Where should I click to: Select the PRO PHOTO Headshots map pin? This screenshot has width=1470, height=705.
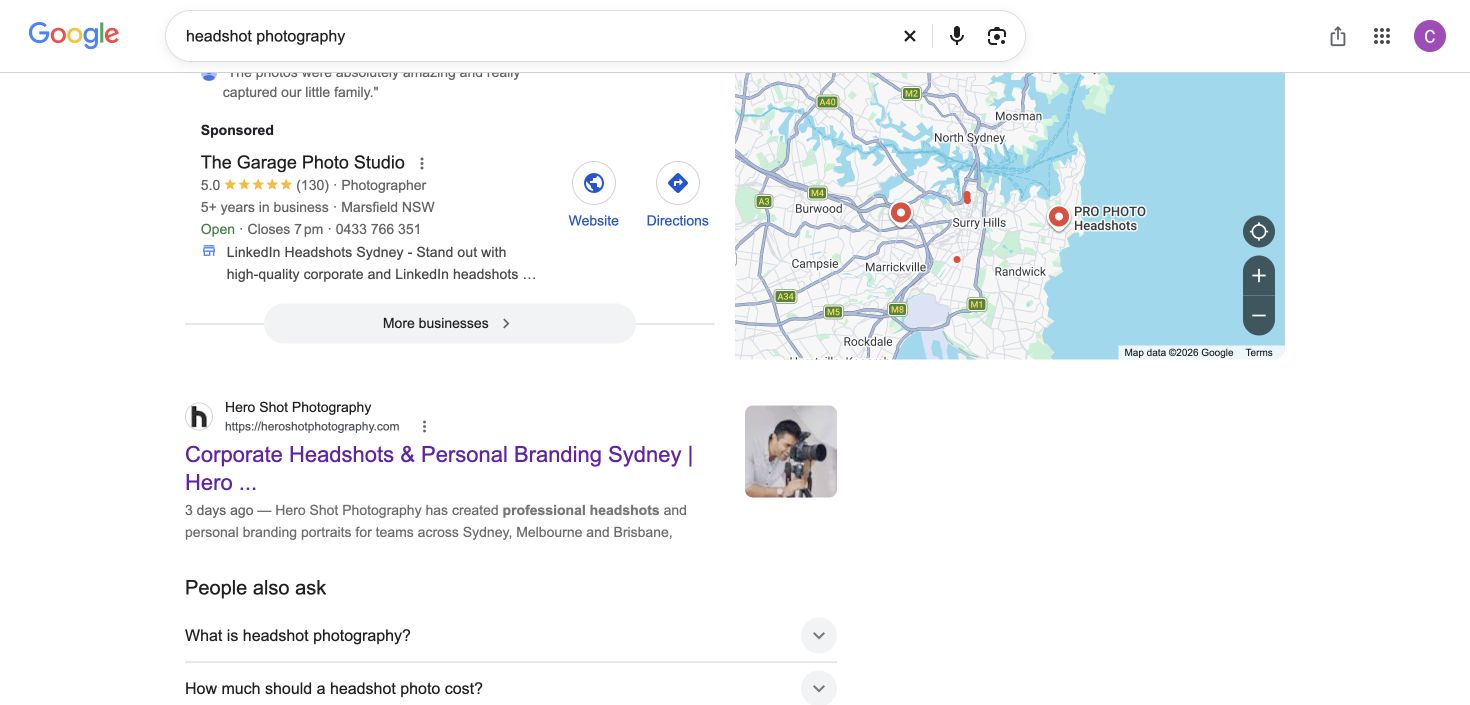1059,216
